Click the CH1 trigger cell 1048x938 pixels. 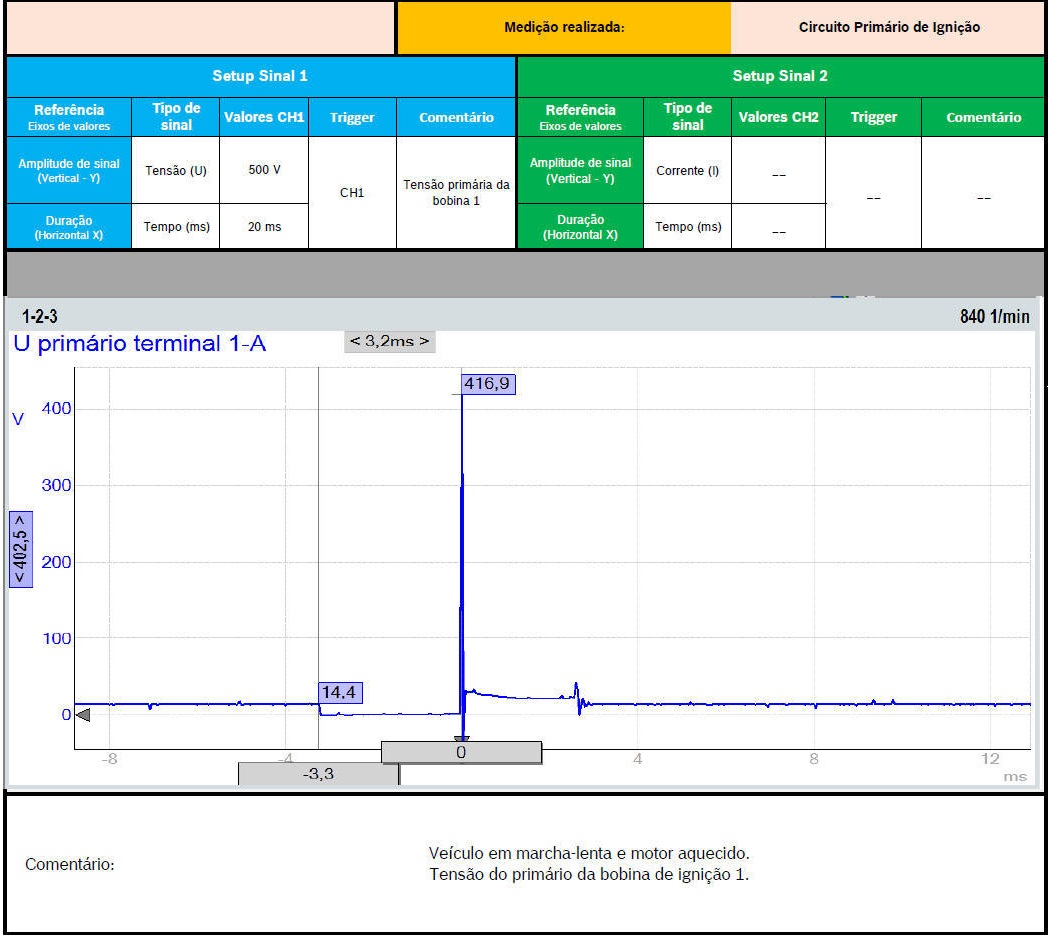pyautogui.click(x=352, y=193)
